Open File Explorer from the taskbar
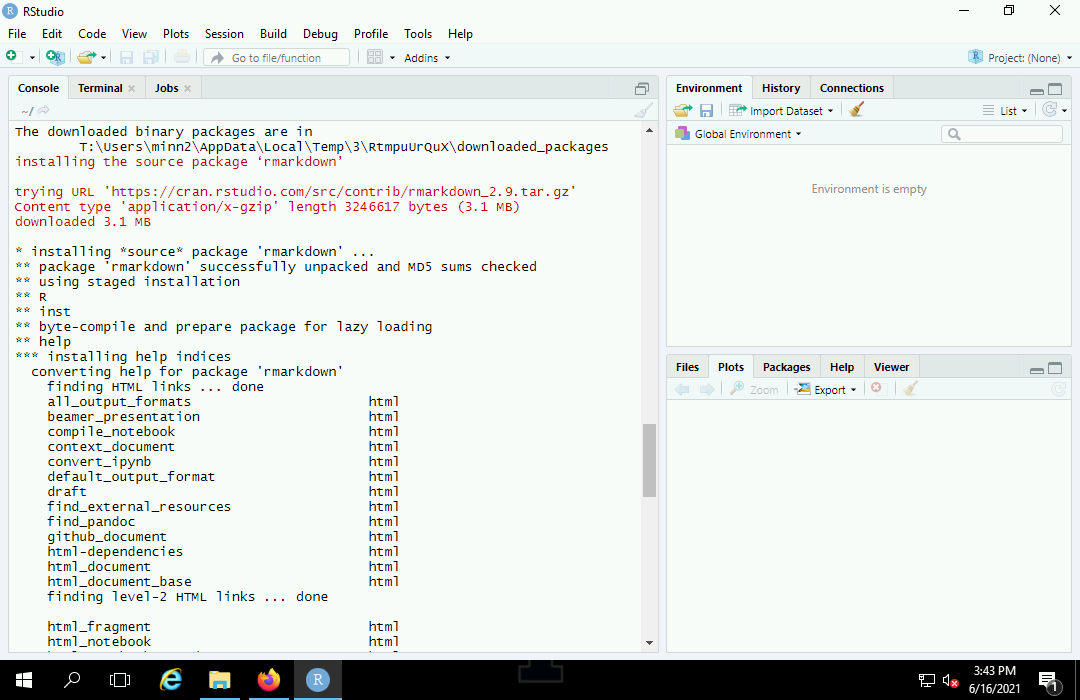This screenshot has width=1080, height=700. tap(220, 680)
